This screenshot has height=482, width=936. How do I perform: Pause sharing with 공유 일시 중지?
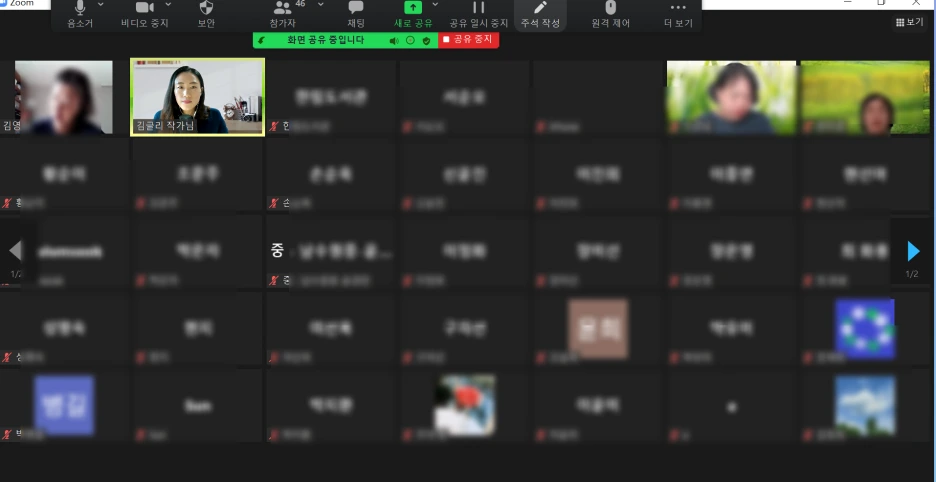click(479, 15)
